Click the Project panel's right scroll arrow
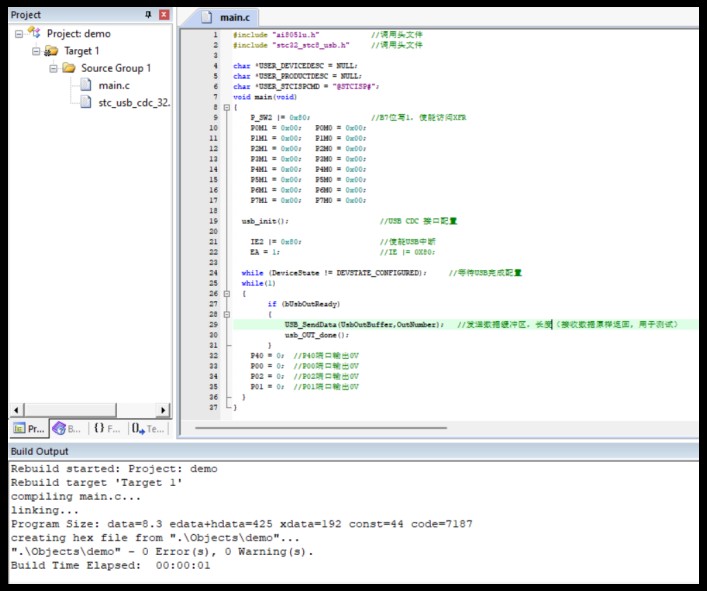The width and height of the screenshot is (707, 591). (x=163, y=410)
